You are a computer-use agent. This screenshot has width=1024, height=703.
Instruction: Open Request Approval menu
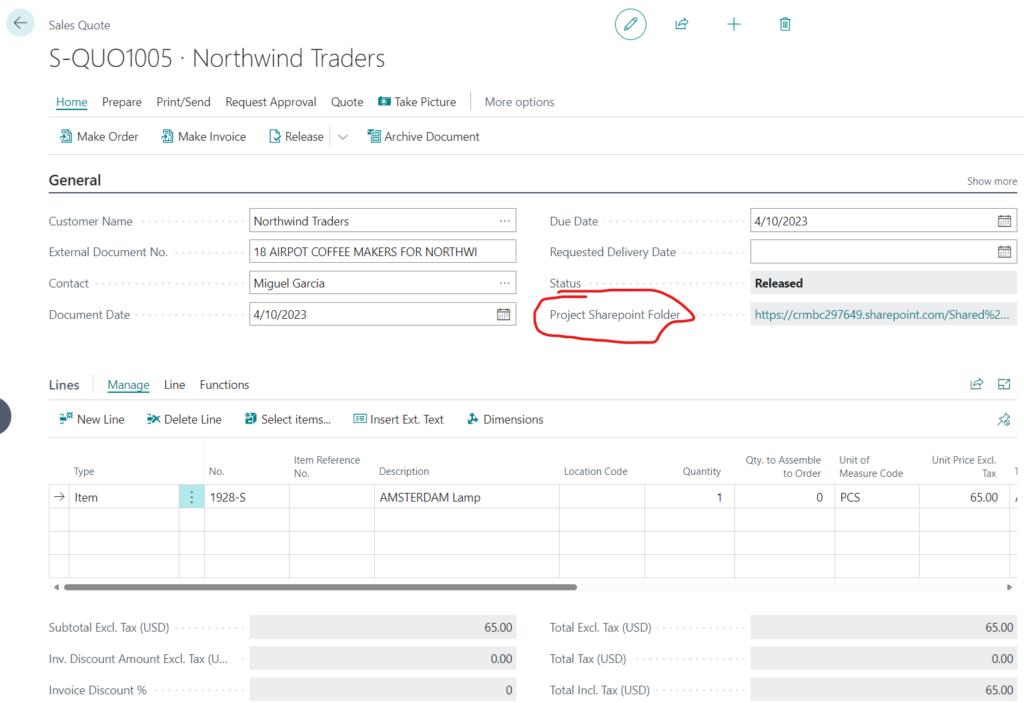tap(270, 102)
